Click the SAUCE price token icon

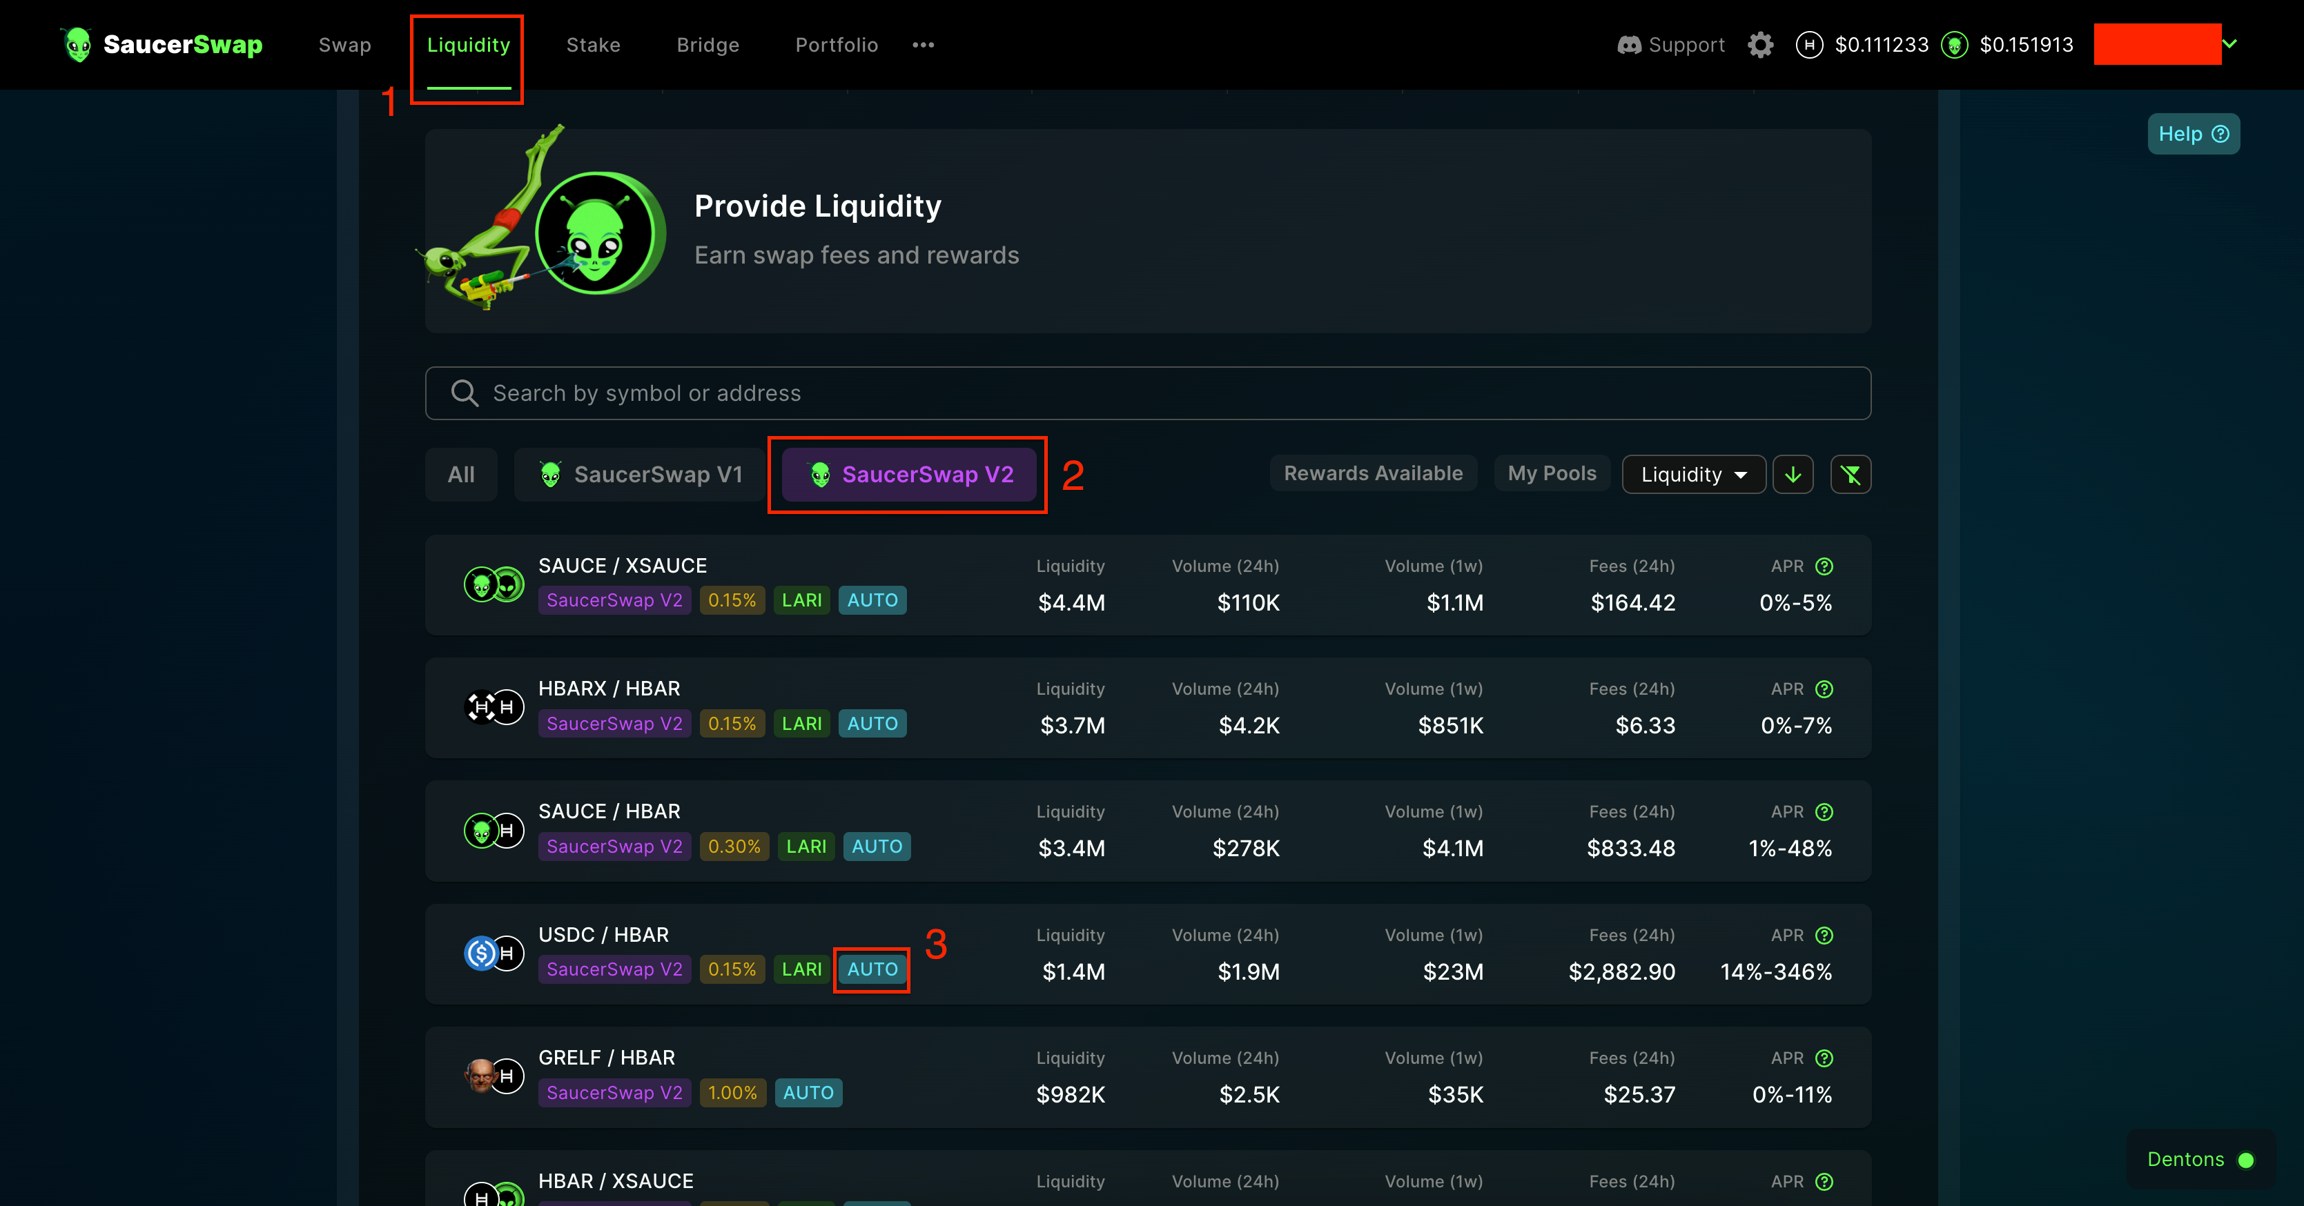(x=1954, y=45)
